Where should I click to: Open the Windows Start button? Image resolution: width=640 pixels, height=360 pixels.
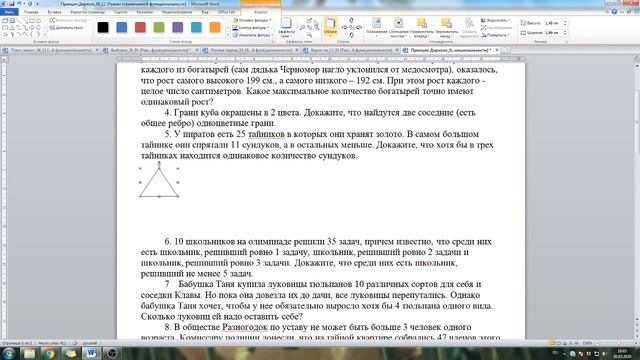click(9, 353)
